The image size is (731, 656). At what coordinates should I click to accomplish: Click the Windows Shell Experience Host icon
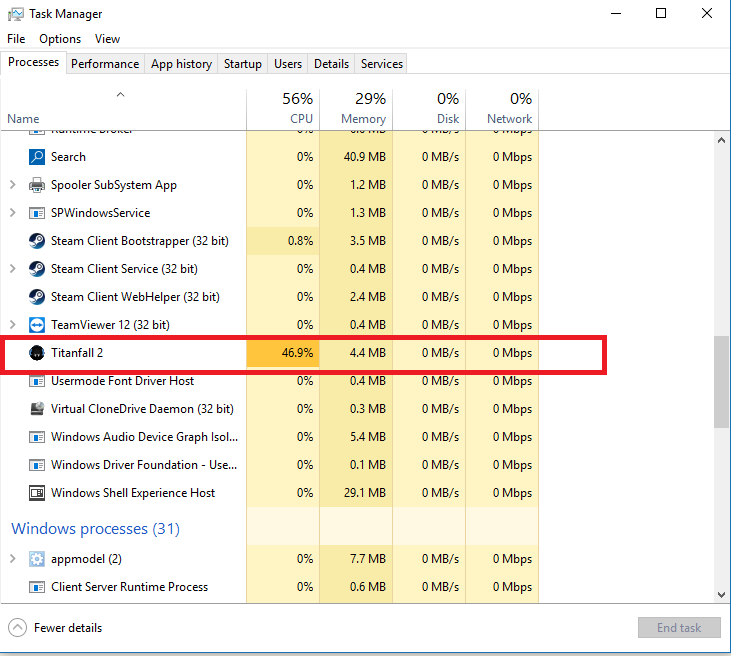point(37,493)
